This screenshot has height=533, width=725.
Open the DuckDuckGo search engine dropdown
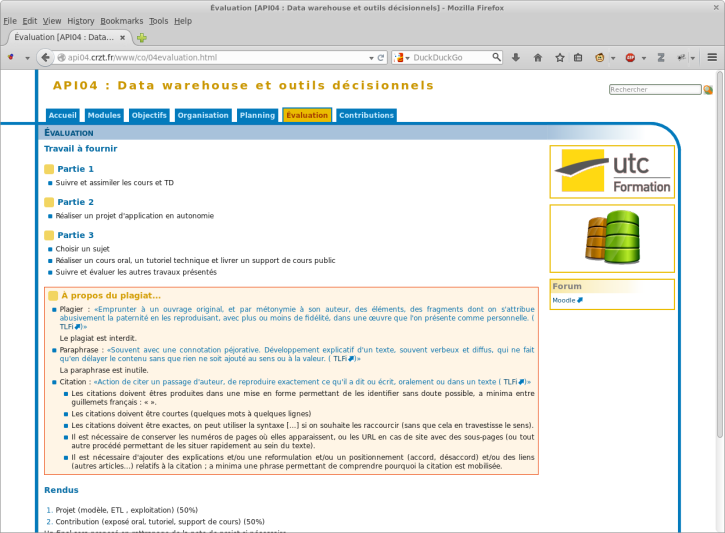(400, 57)
